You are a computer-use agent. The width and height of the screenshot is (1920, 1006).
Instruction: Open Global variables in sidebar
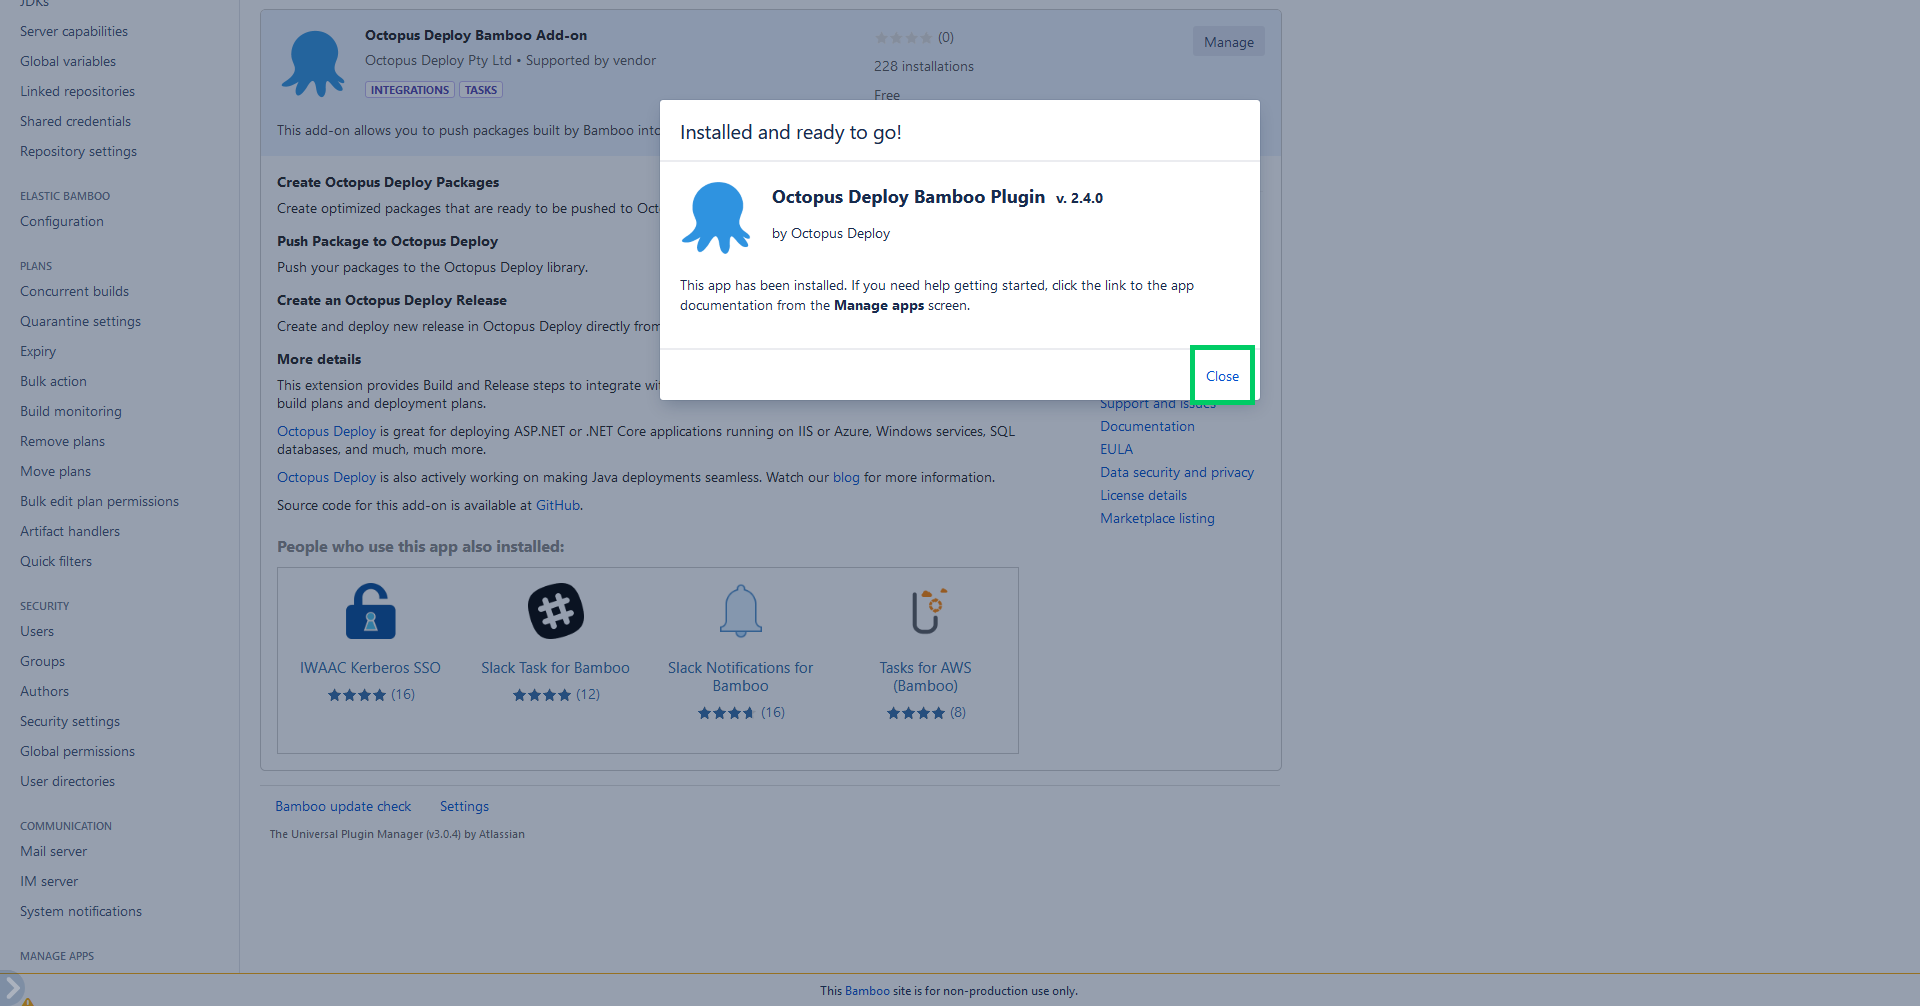click(x=68, y=61)
